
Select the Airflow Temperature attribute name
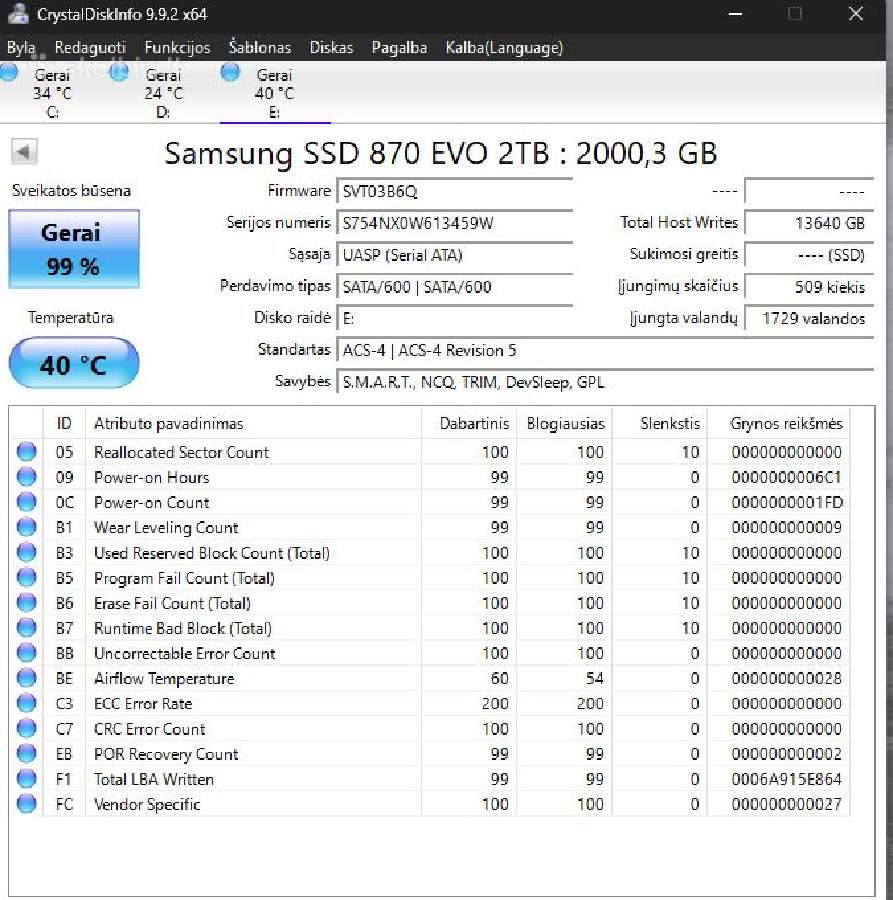tap(164, 678)
